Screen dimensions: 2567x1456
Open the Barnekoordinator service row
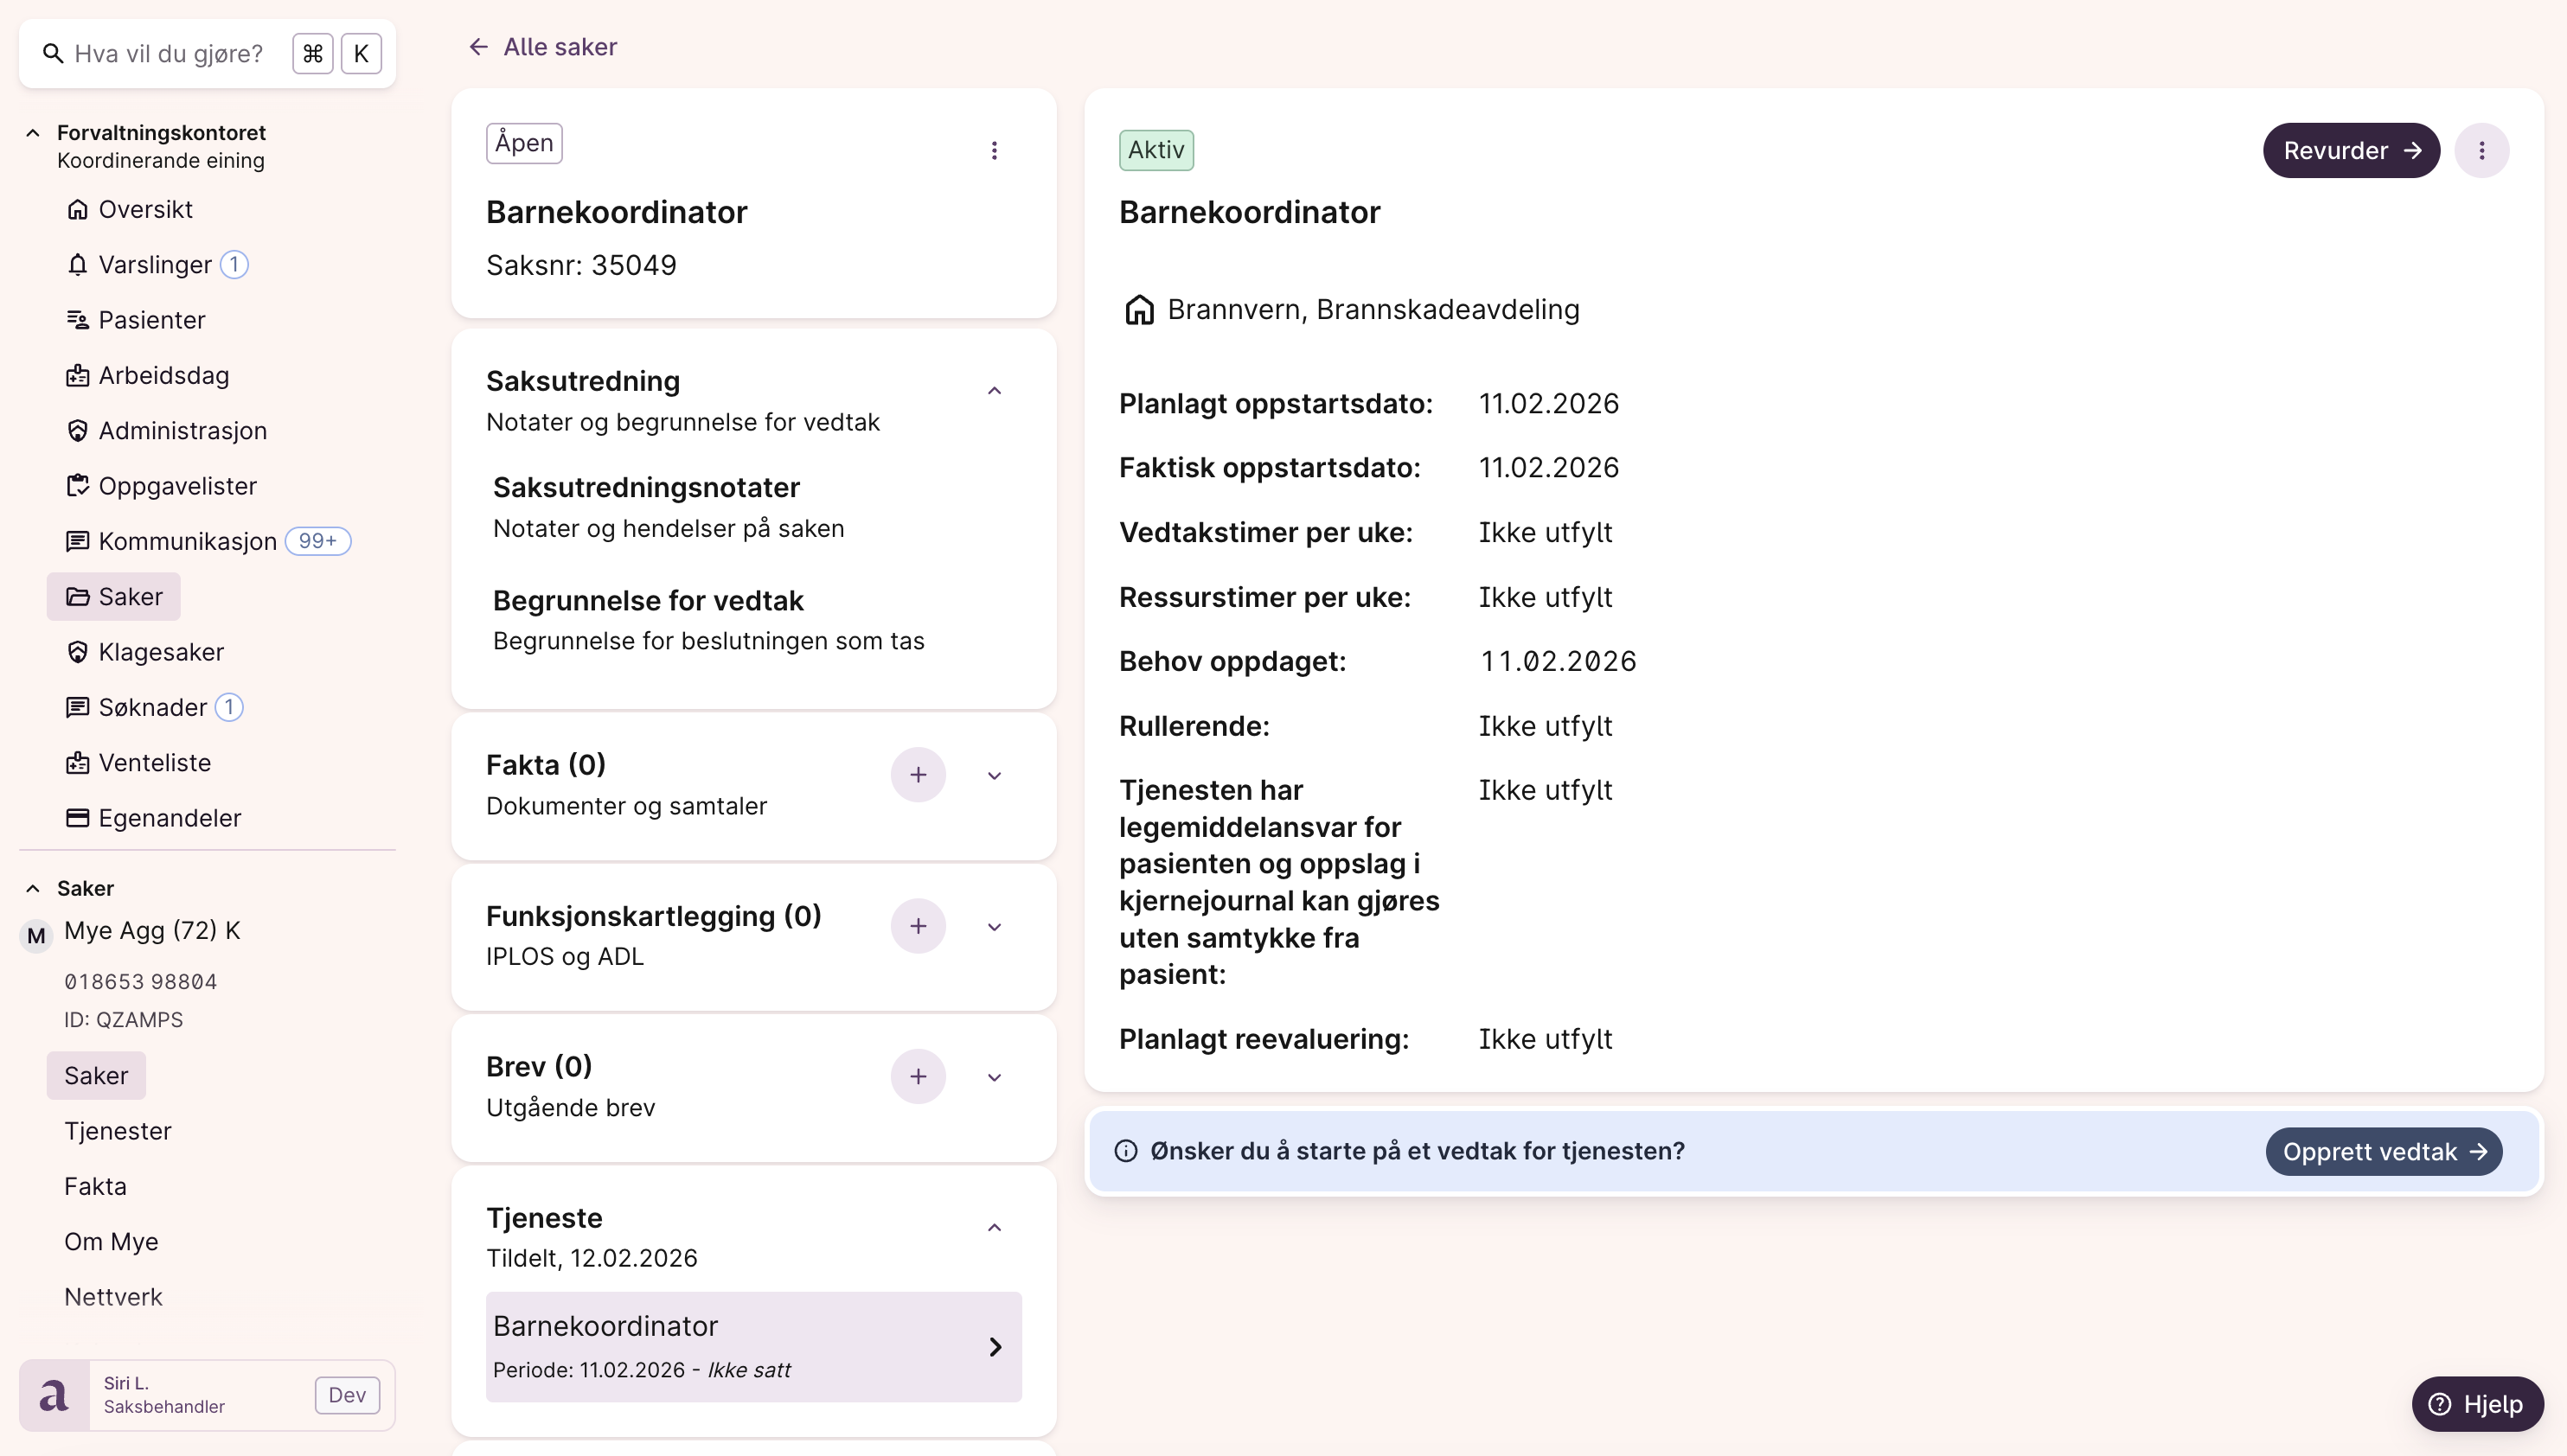click(753, 1346)
